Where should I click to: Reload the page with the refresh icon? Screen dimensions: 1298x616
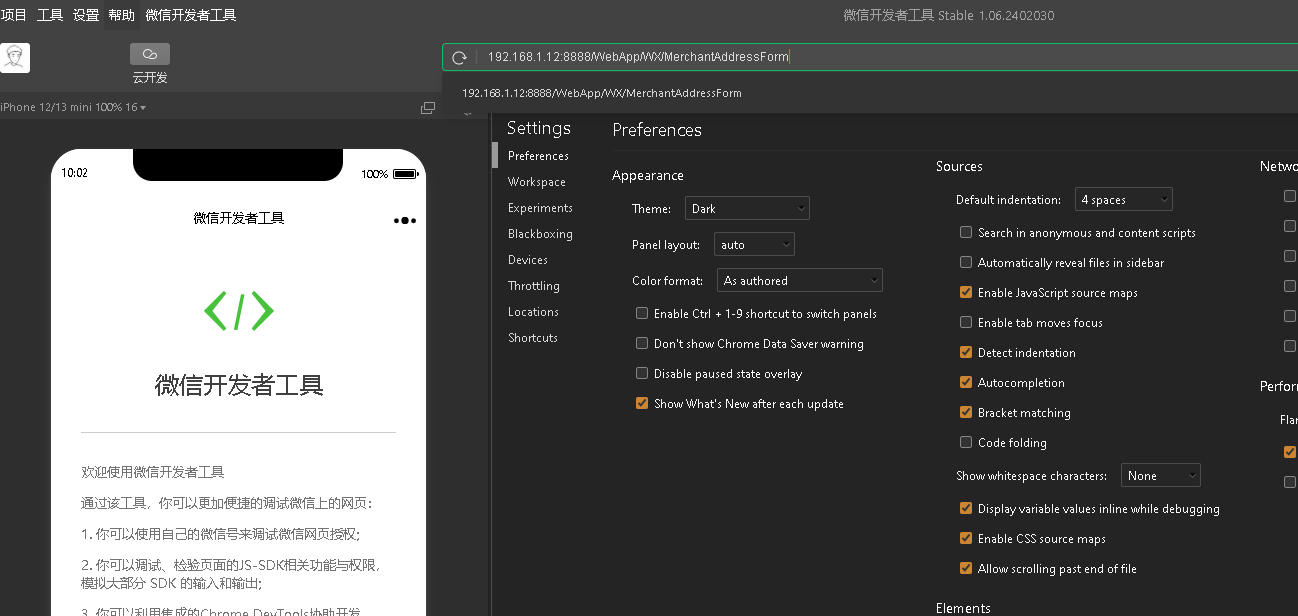click(x=460, y=58)
